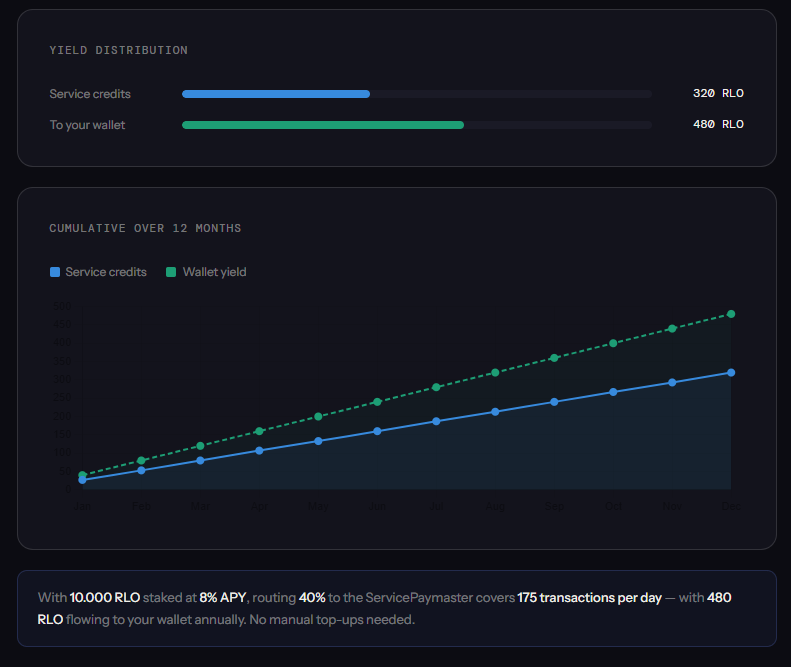Image resolution: width=791 pixels, height=667 pixels.
Task: Click the green To your wallet progress bar
Action: click(323, 125)
